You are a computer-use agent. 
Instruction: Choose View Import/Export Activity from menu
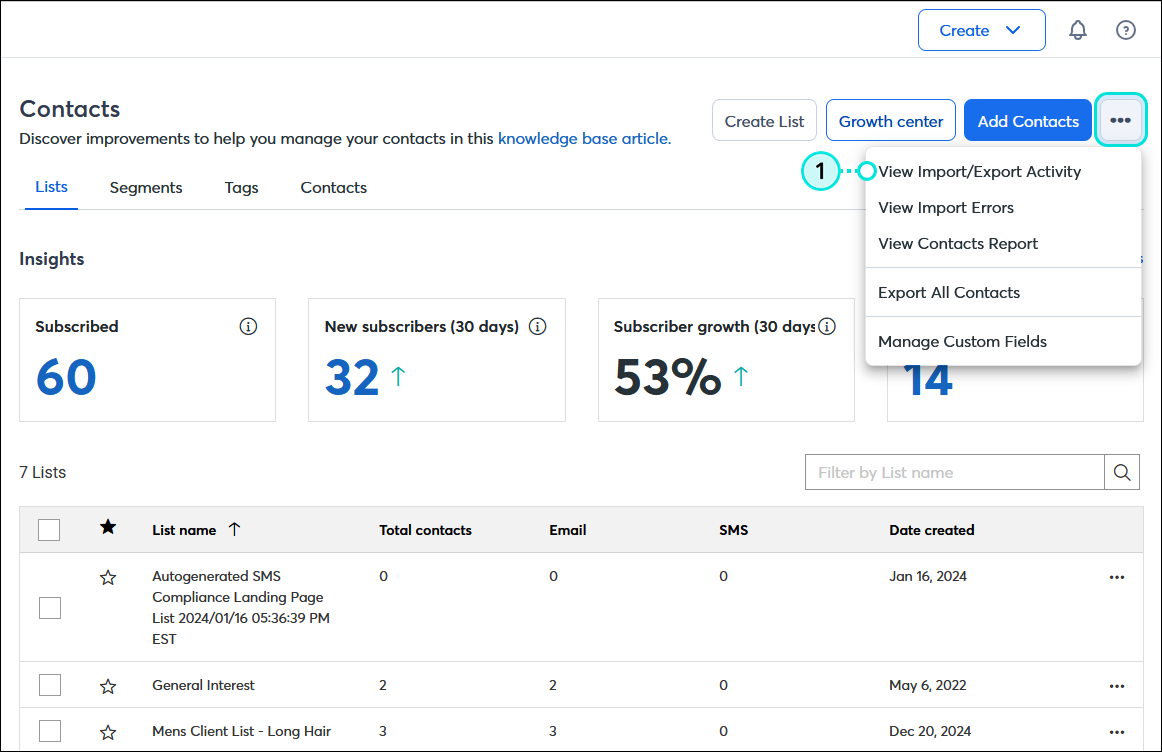[979, 171]
